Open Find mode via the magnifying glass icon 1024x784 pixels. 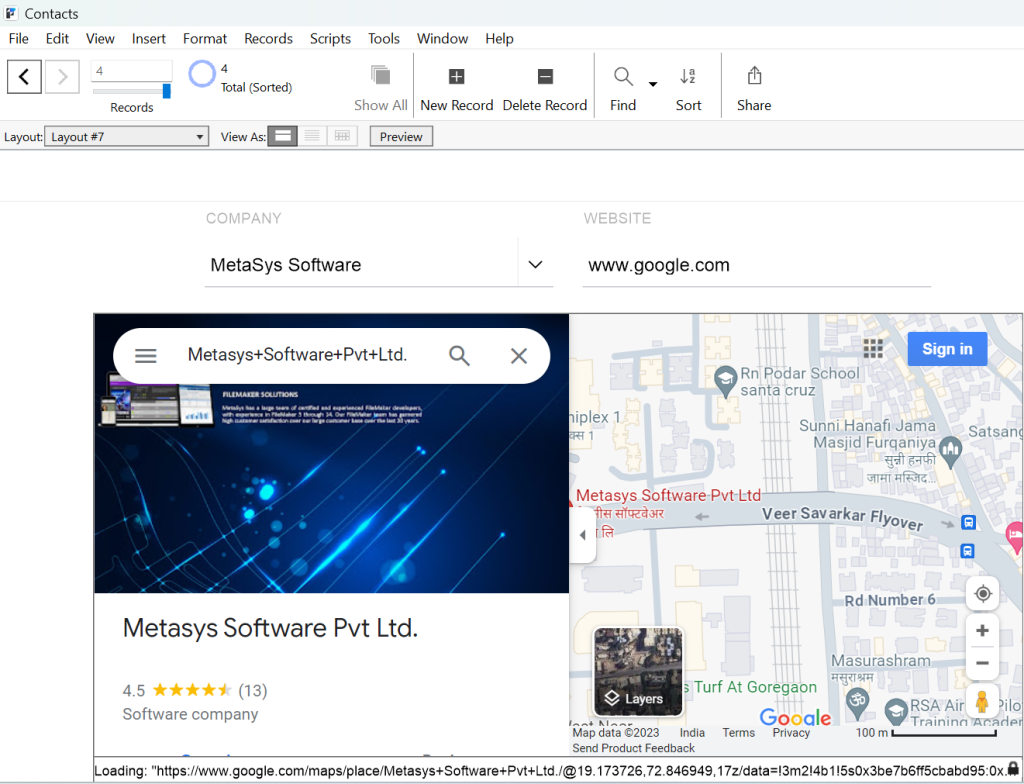click(x=621, y=76)
